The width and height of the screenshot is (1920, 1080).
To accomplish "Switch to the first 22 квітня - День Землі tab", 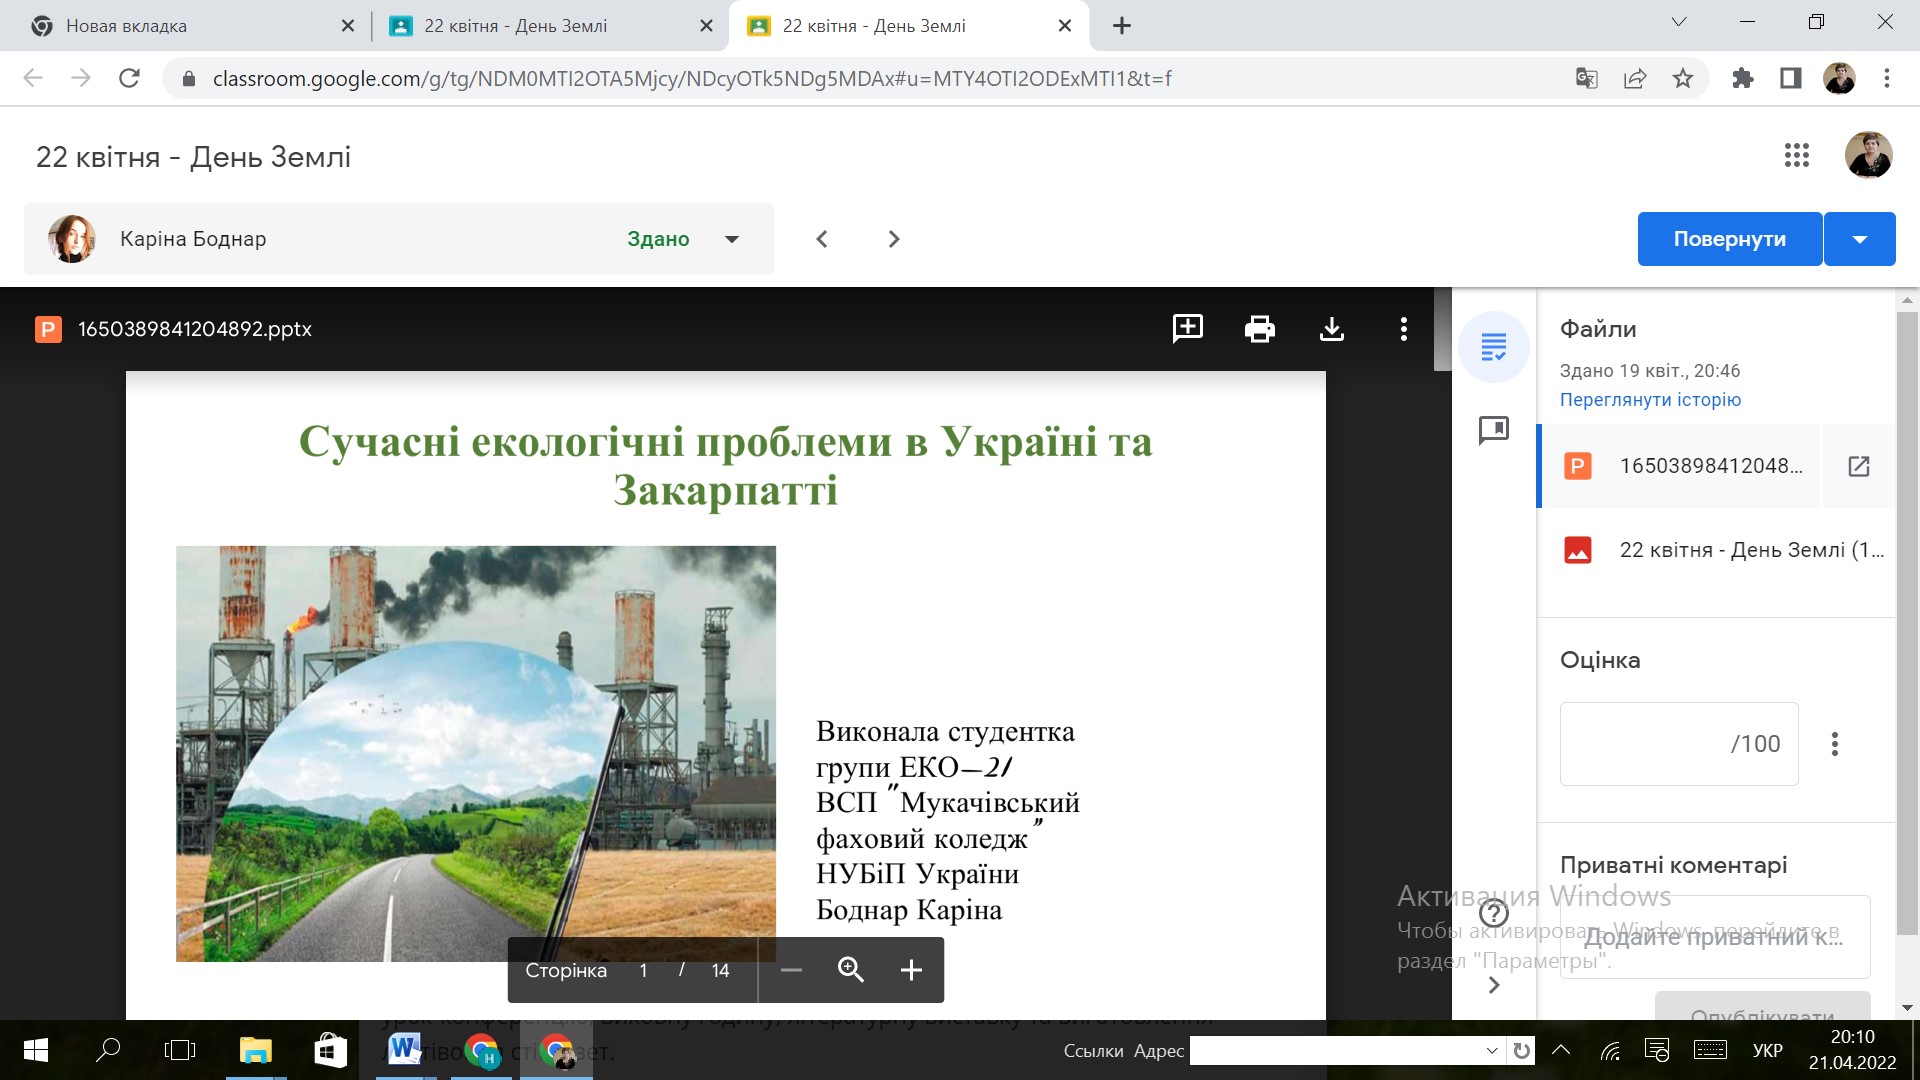I will (x=552, y=26).
